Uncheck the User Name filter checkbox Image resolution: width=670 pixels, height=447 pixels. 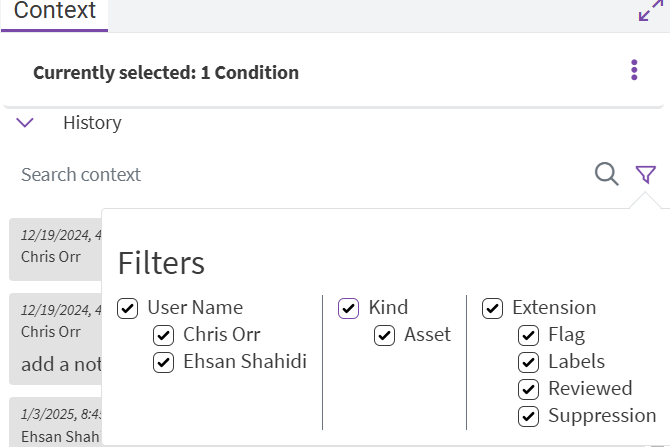128,308
